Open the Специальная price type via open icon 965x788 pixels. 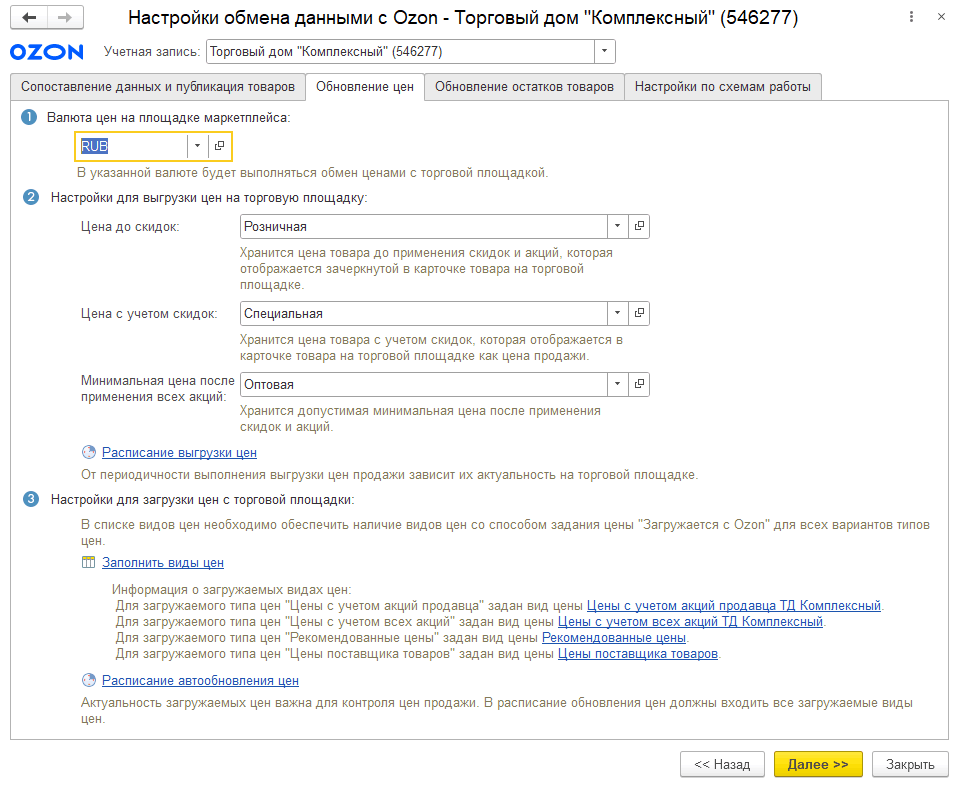click(x=639, y=313)
